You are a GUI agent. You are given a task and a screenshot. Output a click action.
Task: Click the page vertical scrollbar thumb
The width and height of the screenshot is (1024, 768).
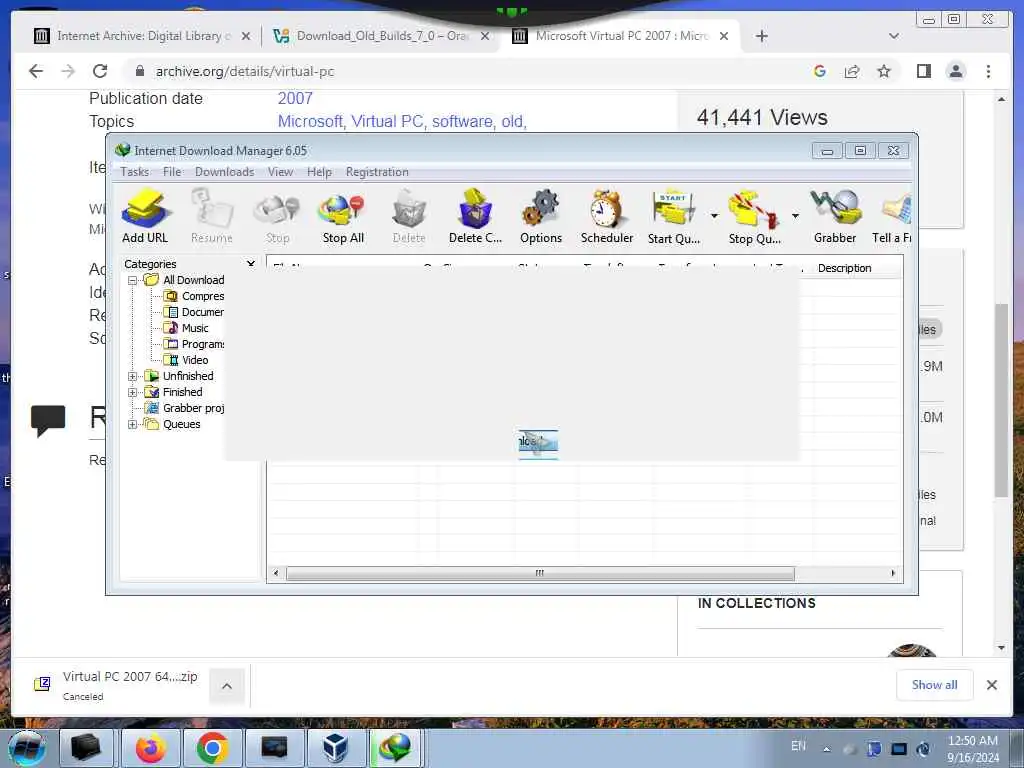click(x=1002, y=400)
